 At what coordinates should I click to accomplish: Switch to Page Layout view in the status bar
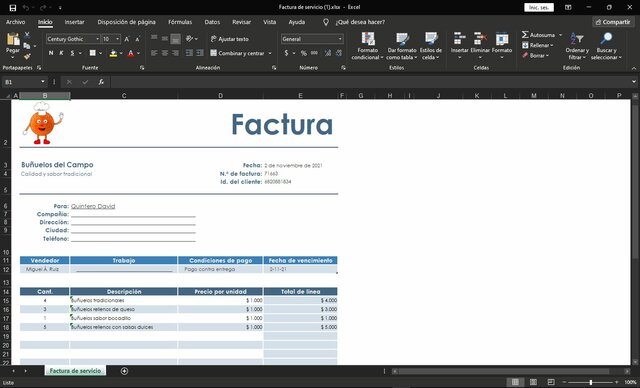point(533,382)
